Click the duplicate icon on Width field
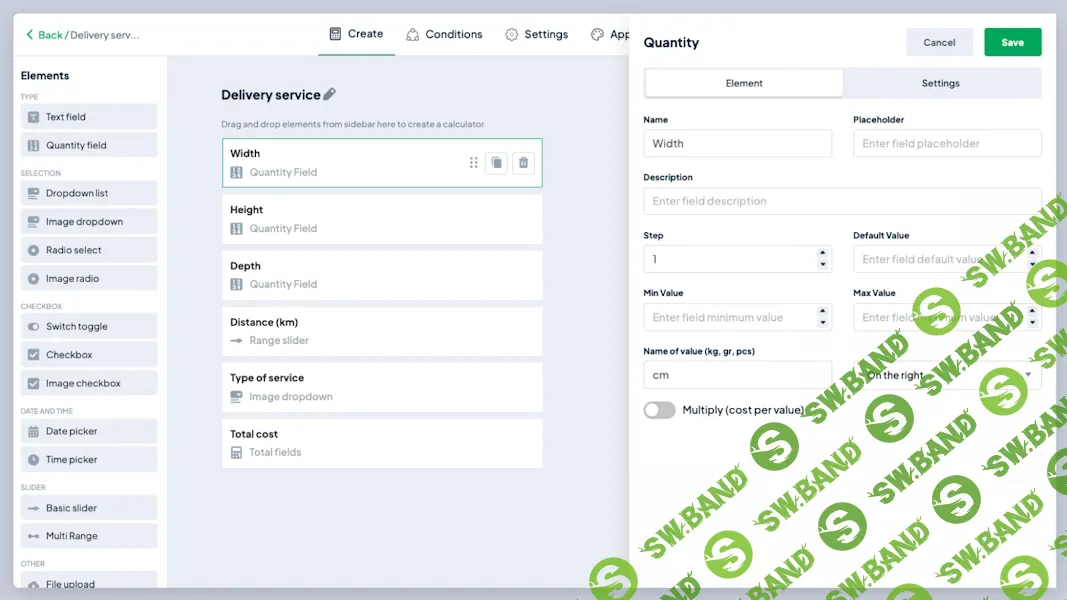The height and width of the screenshot is (600, 1067). 496,163
